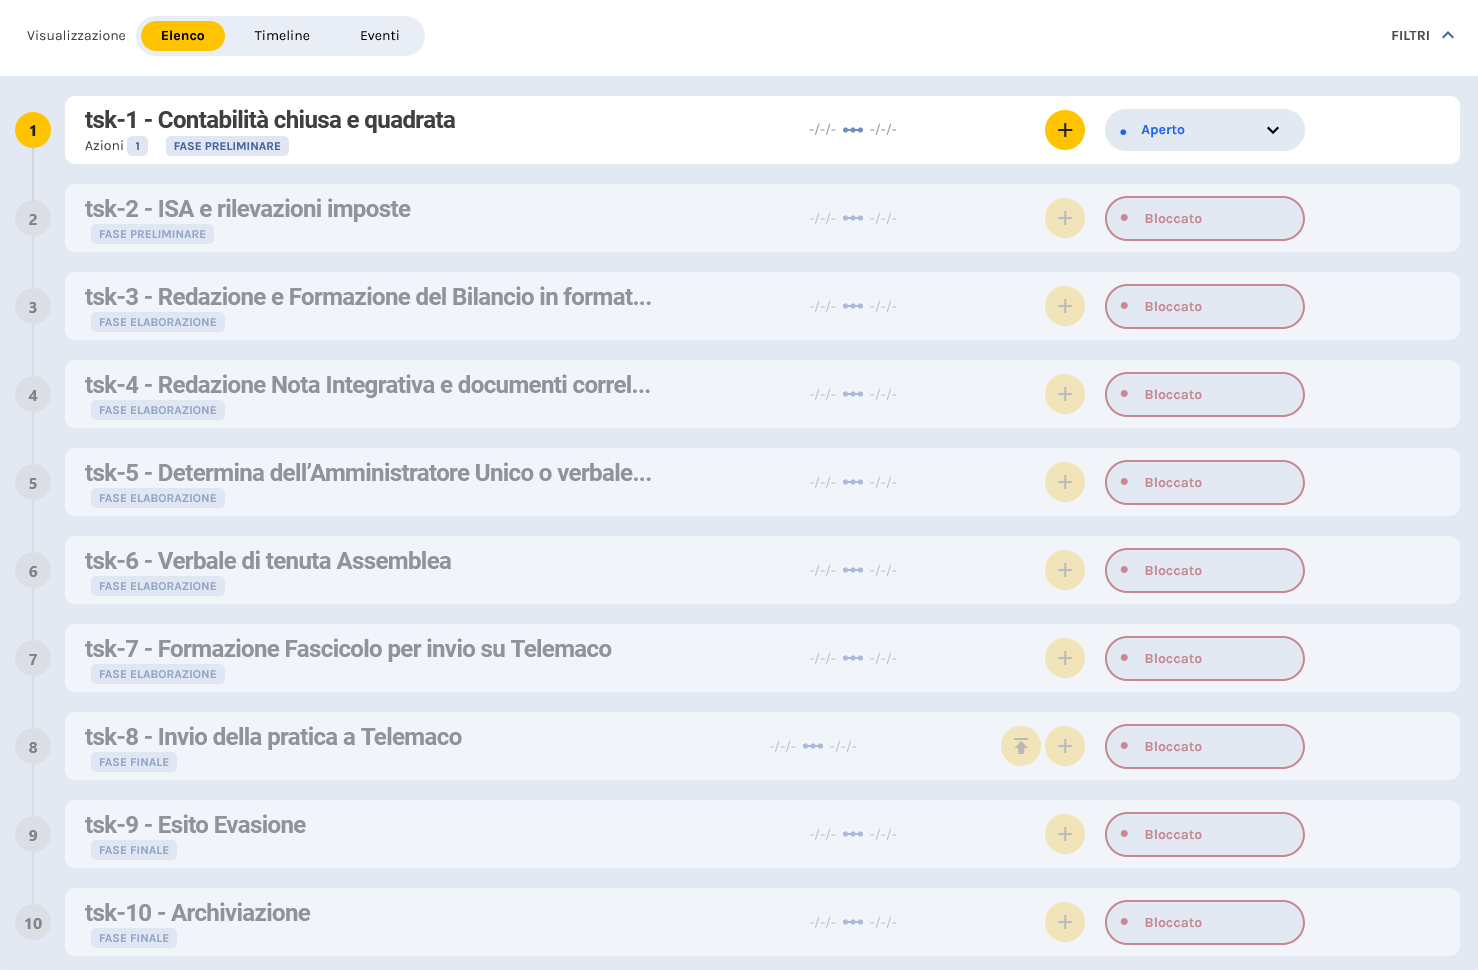
Task: Click plus icon for tsk-5 Determina
Action: click(1064, 482)
